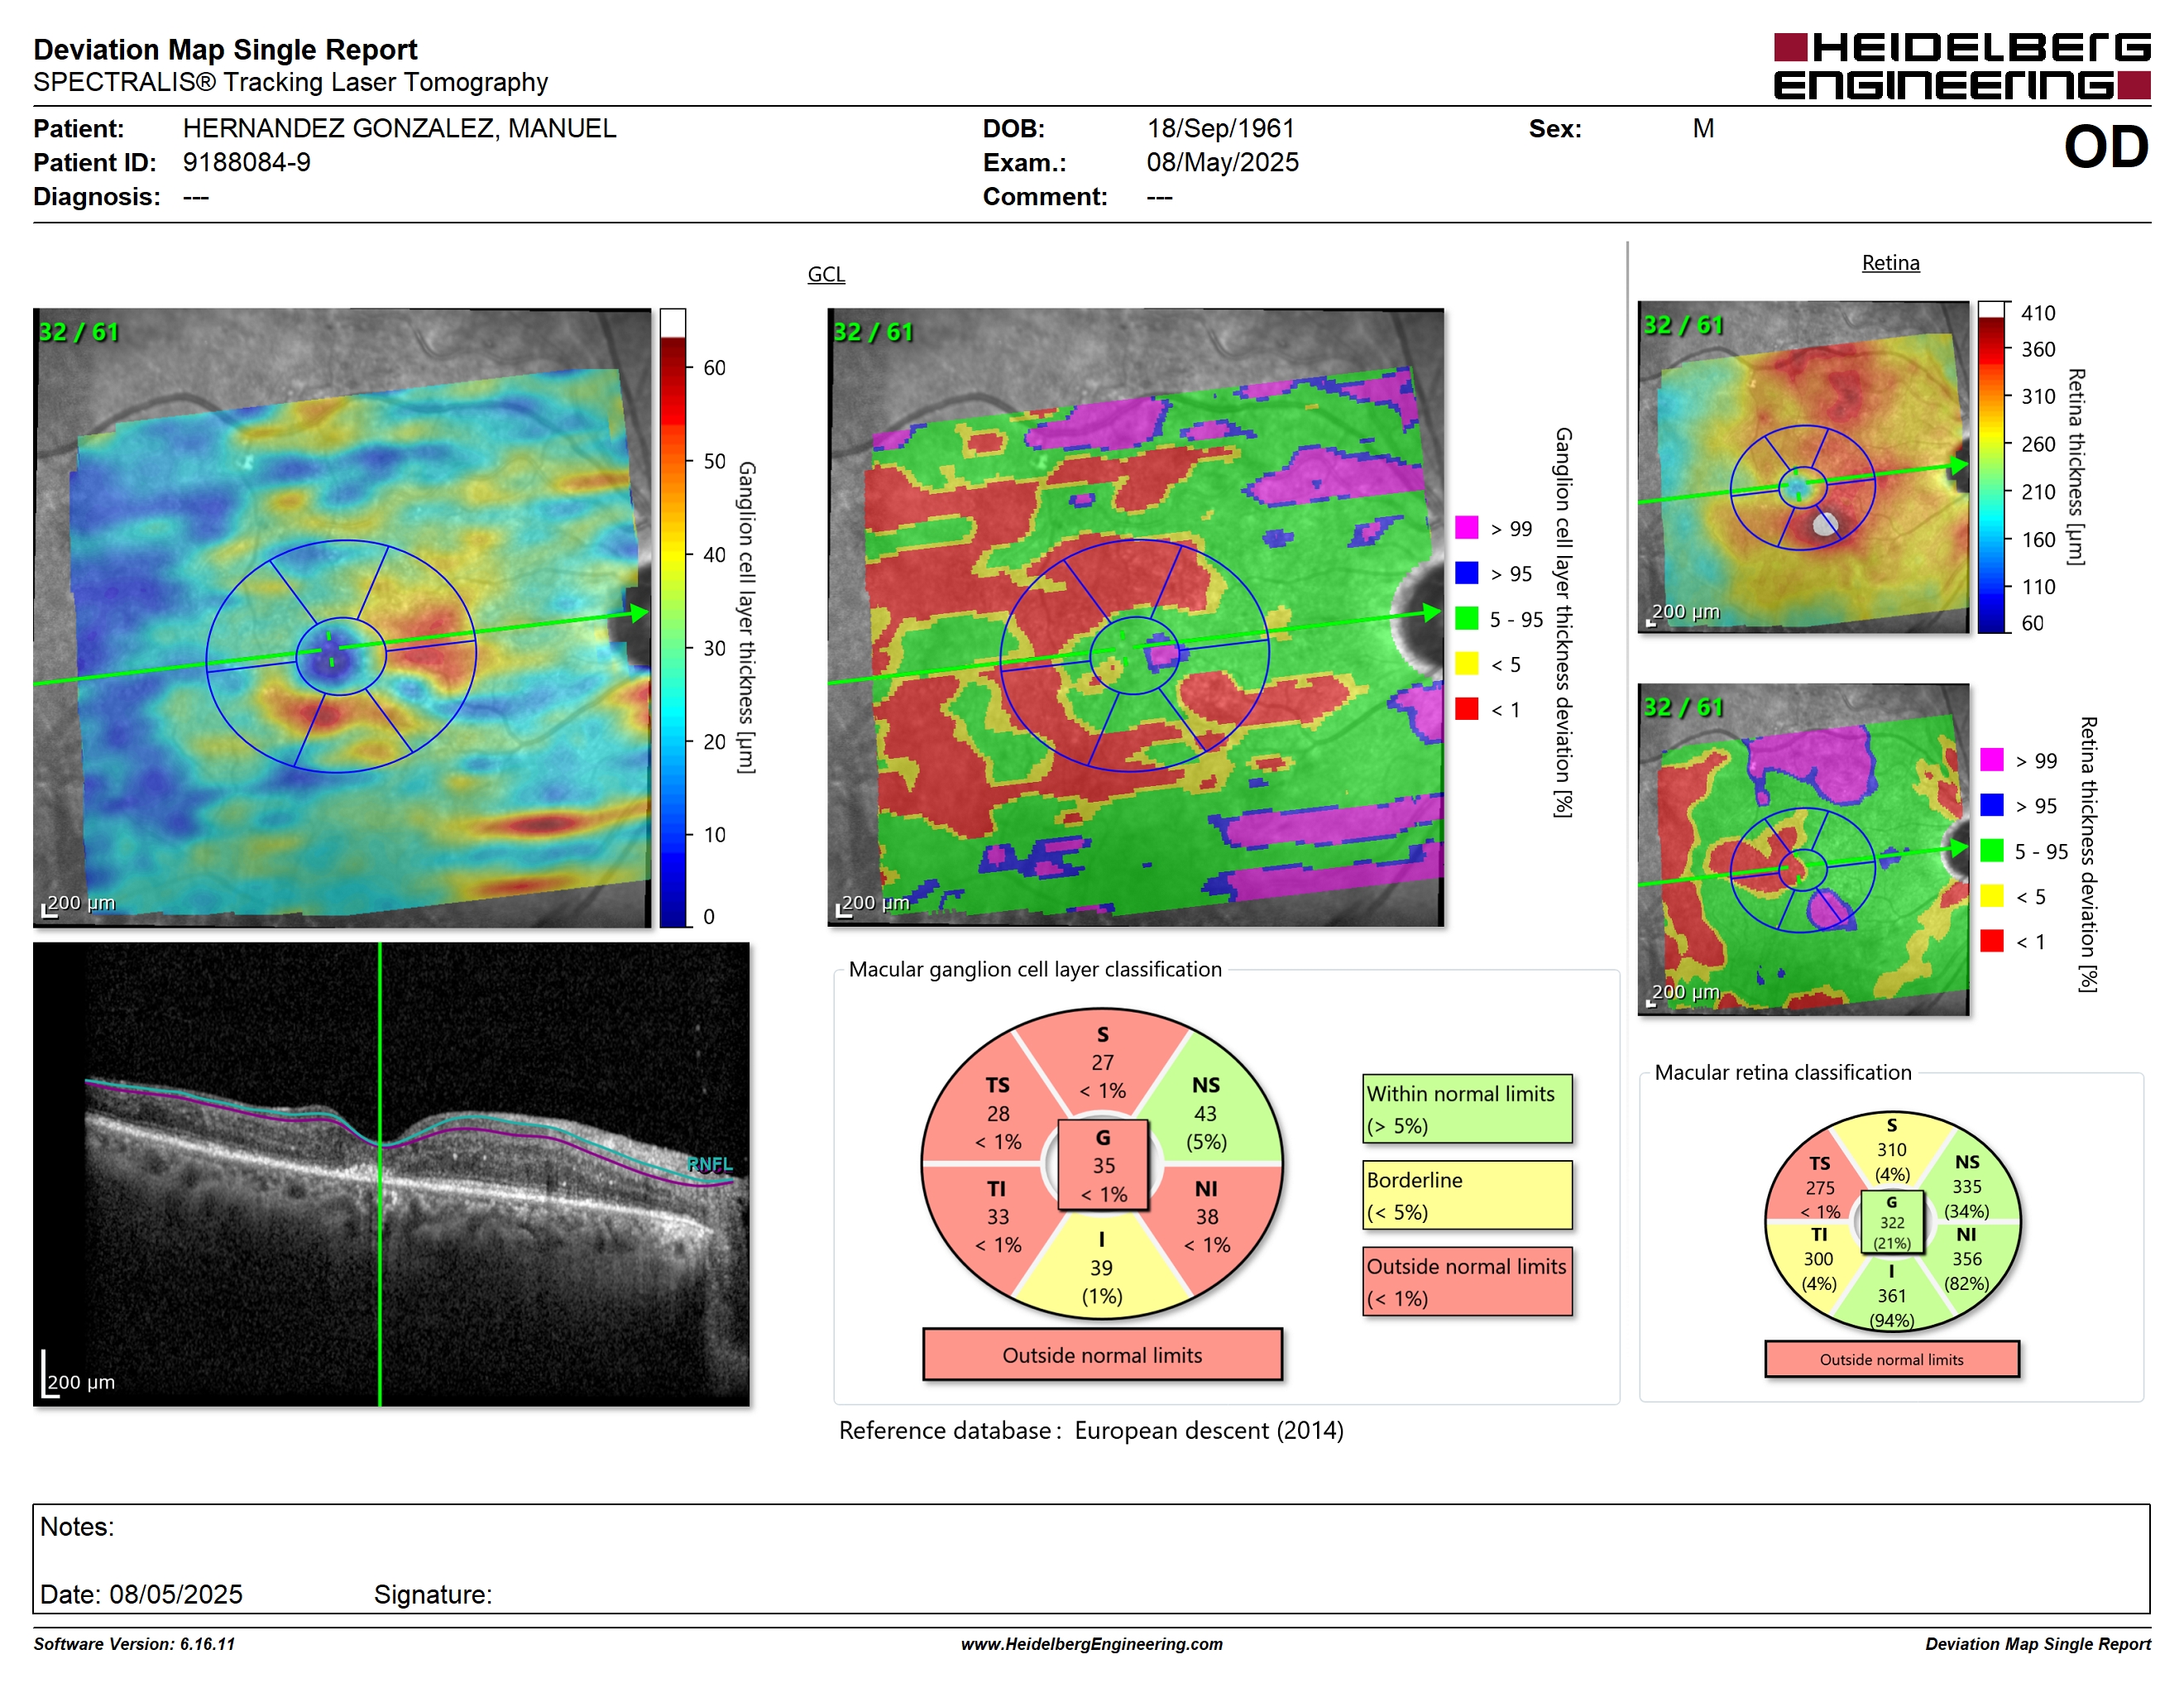Click Macular retina classification heading
This screenshot has height=1688, width=2184.
coord(1782,1072)
